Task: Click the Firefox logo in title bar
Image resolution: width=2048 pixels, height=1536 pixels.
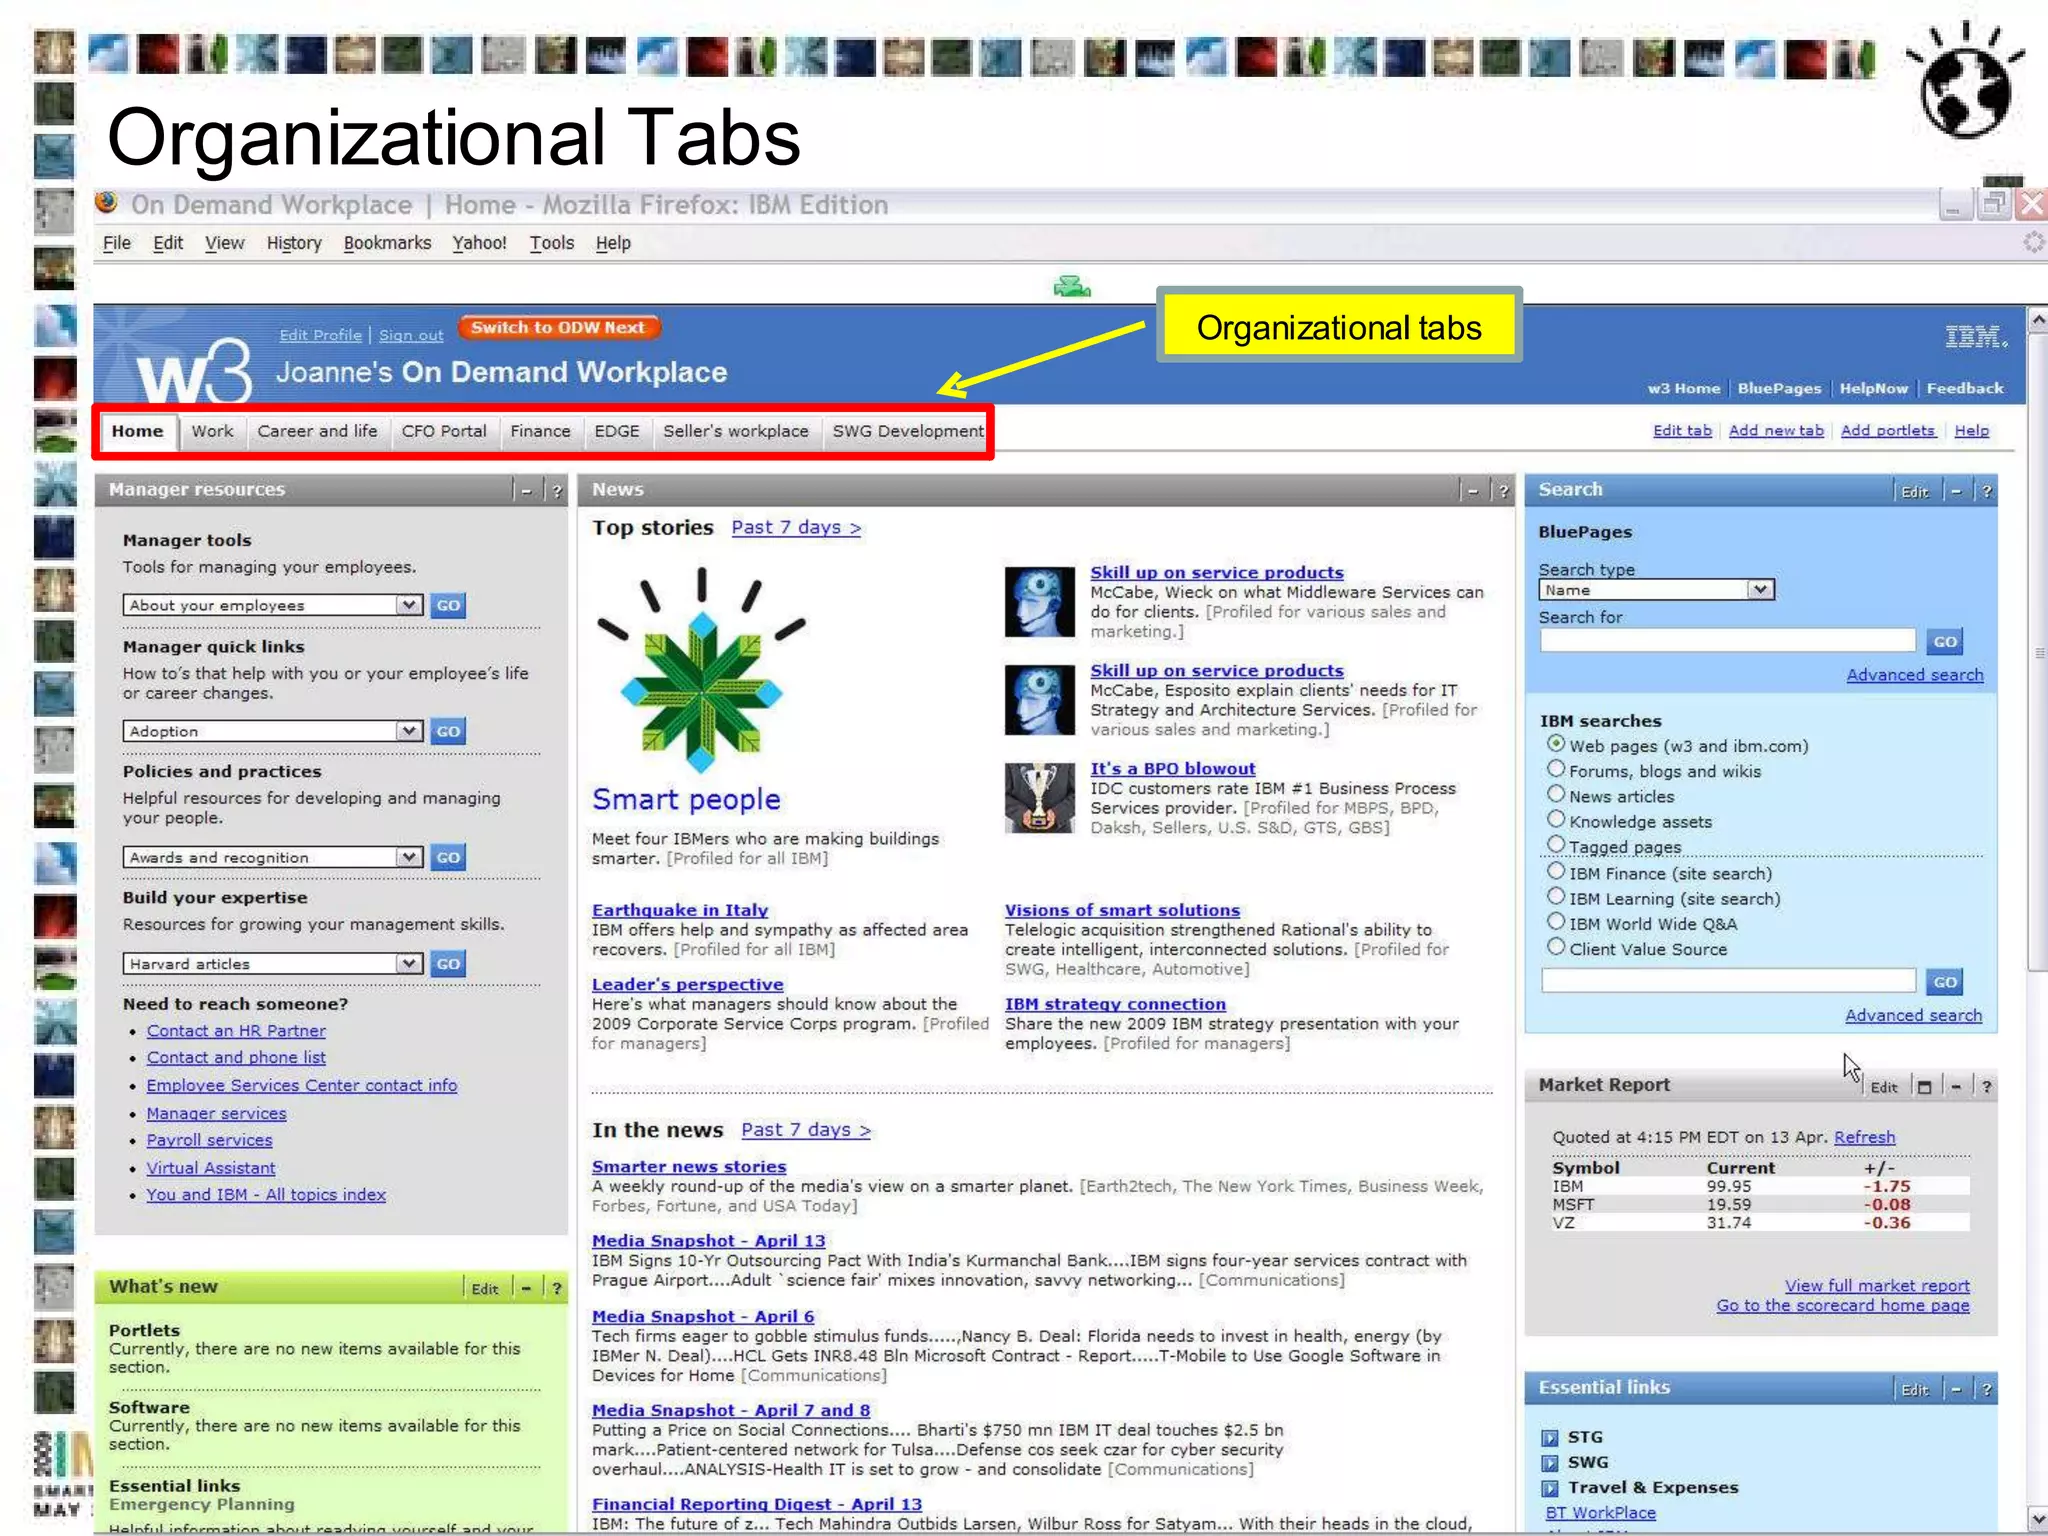Action: pyautogui.click(x=107, y=204)
